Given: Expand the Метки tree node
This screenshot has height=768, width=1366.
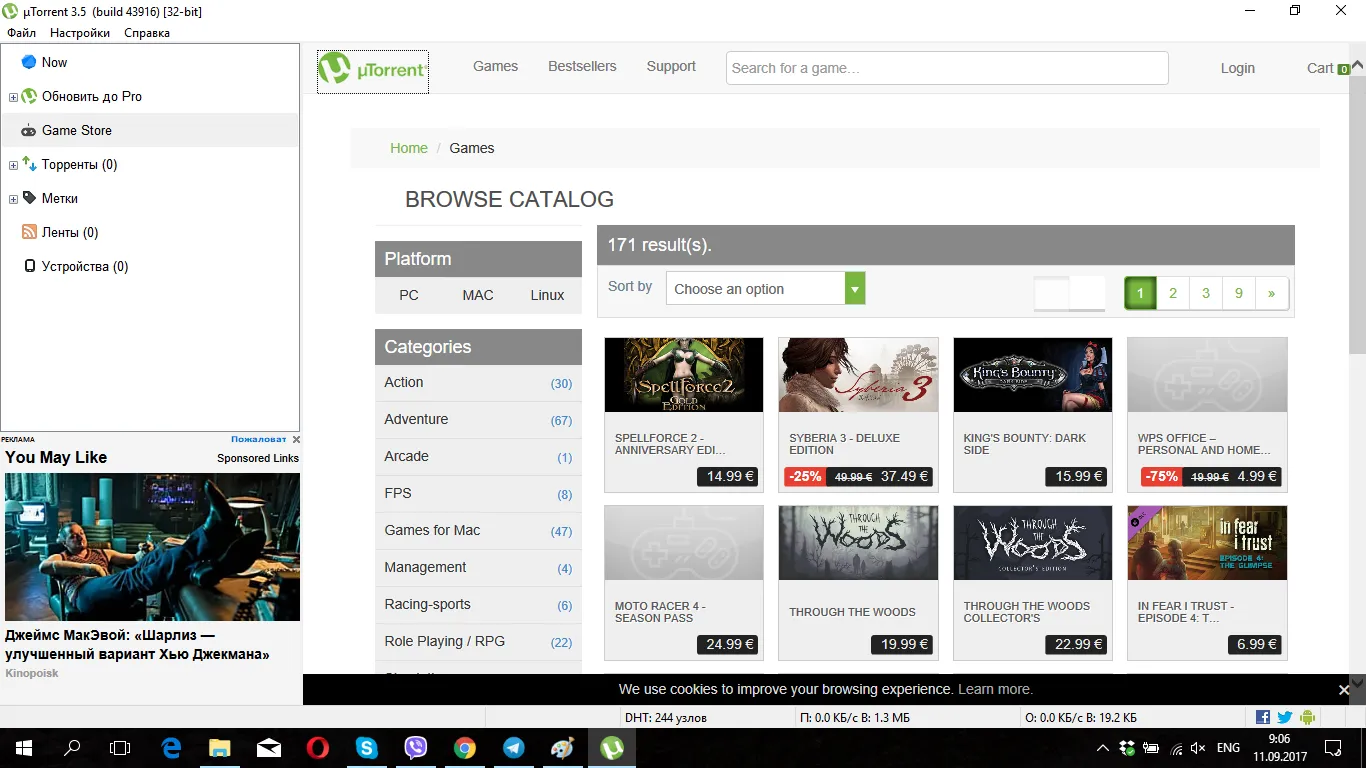Looking at the screenshot, I should click(x=13, y=199).
